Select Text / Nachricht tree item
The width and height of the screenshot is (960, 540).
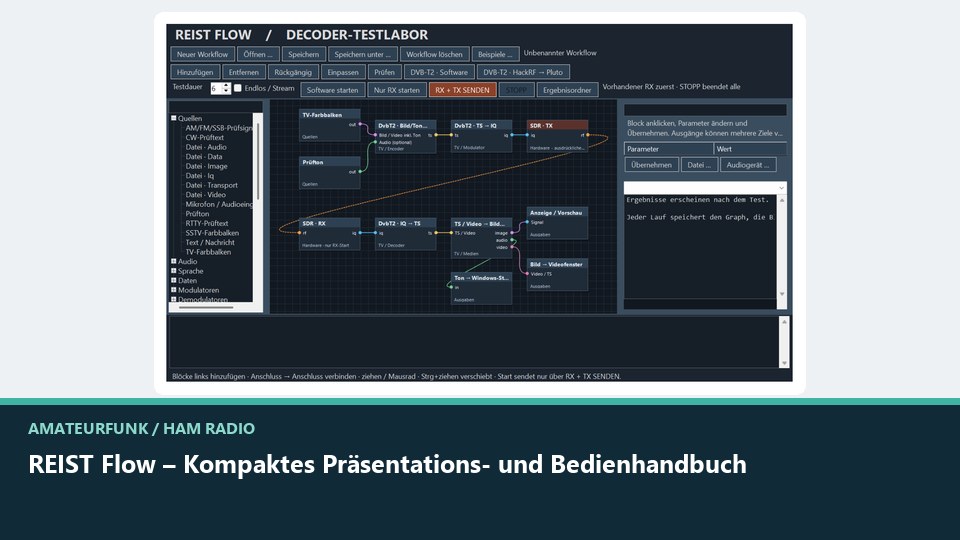210,242
